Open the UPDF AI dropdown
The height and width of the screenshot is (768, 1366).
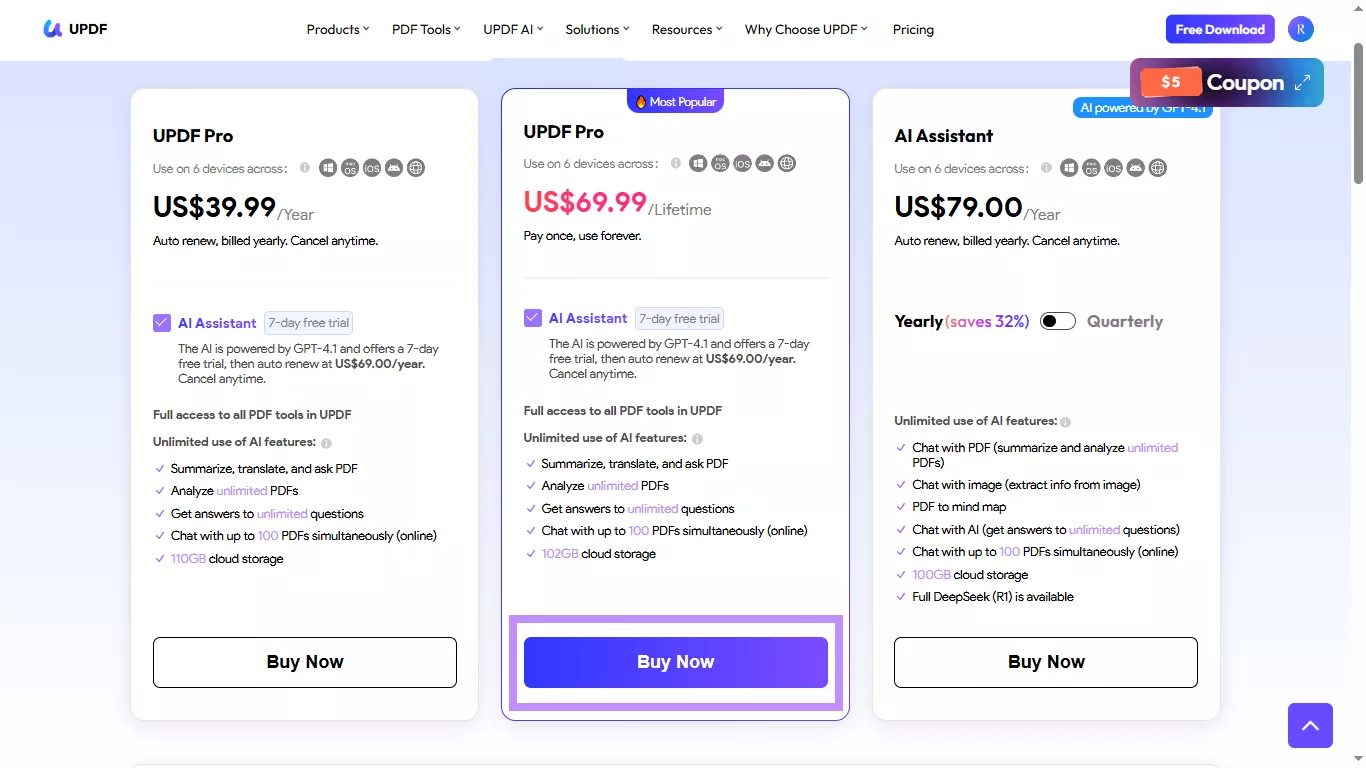coord(512,29)
